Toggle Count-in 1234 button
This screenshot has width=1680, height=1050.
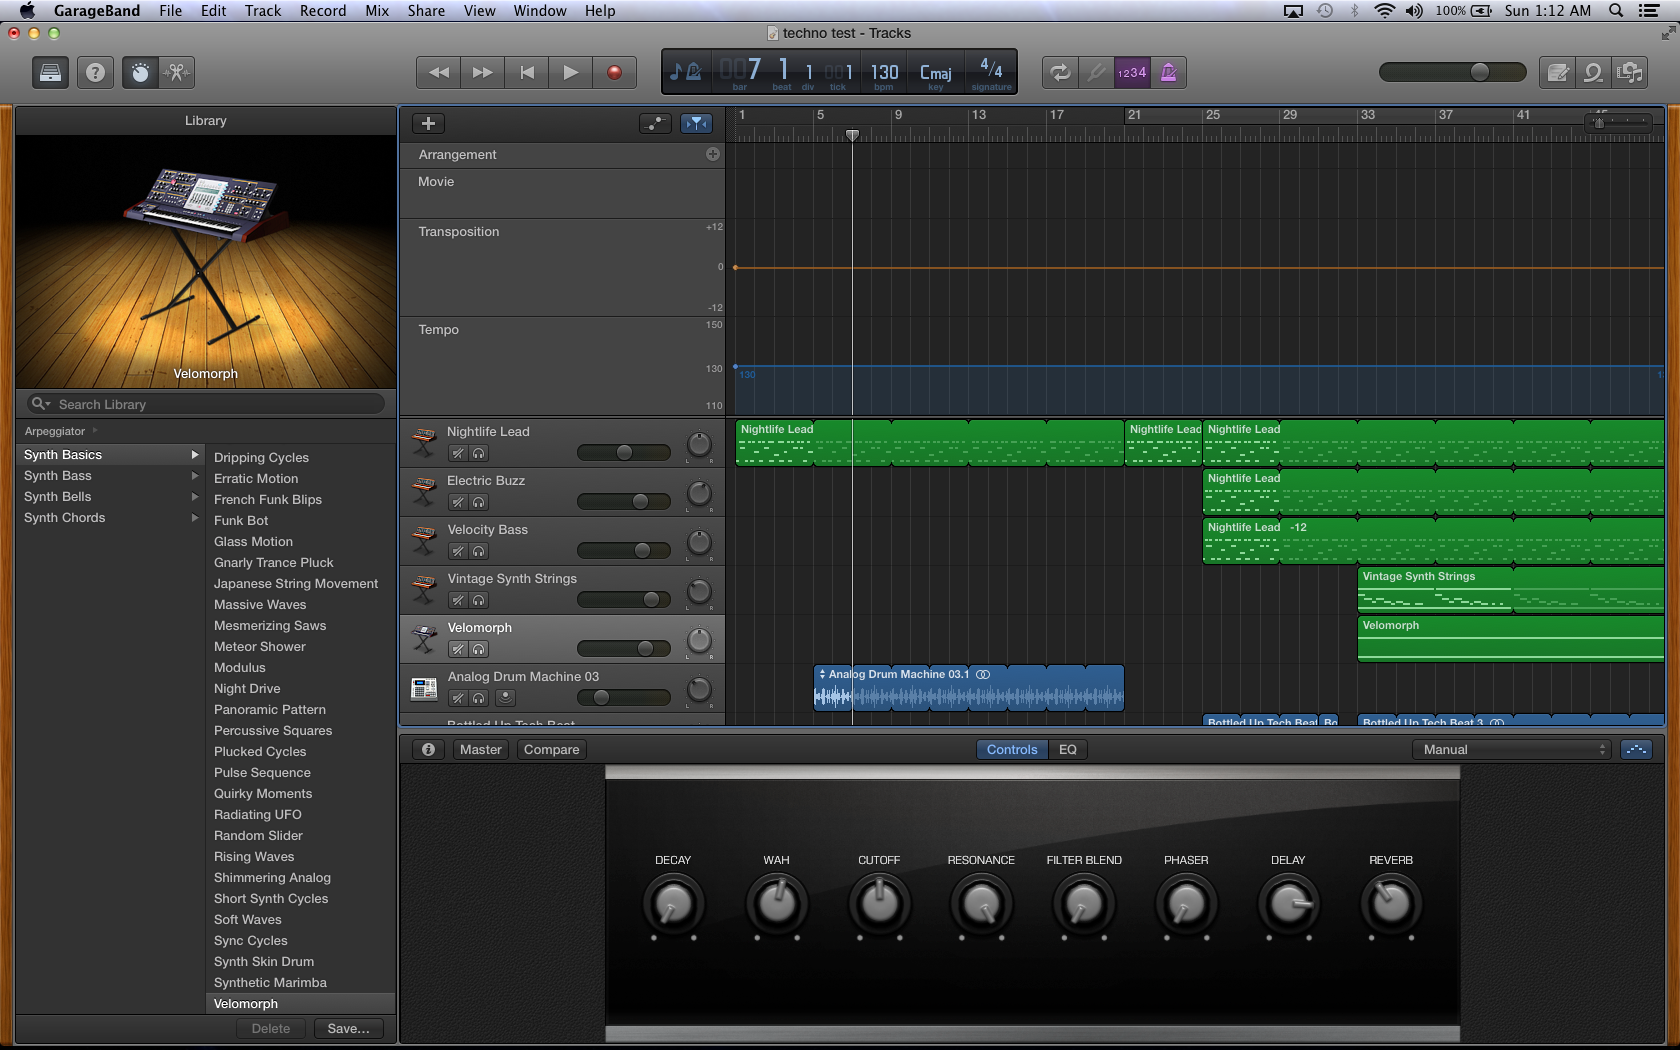(x=1132, y=72)
